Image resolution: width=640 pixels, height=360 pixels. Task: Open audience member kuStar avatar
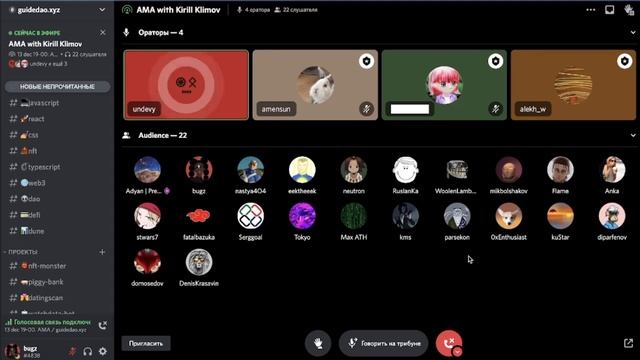pos(560,216)
